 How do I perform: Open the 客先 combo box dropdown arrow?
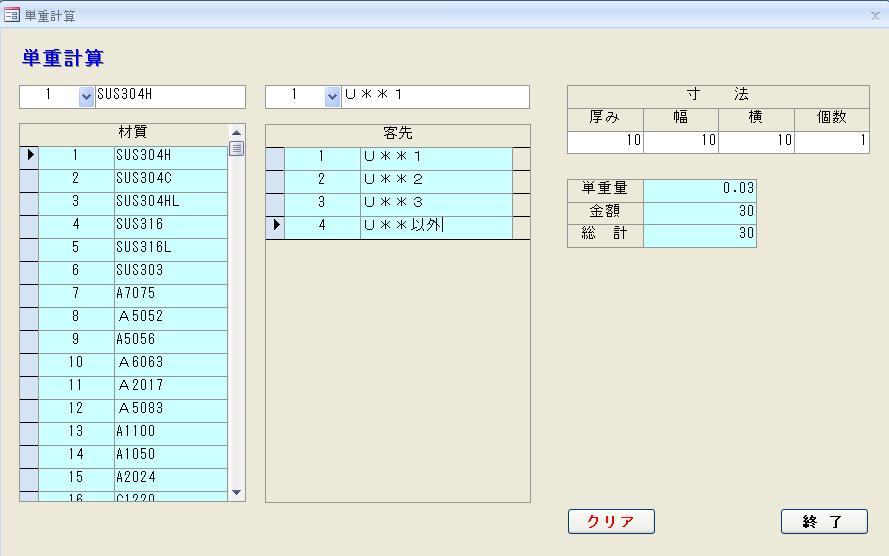tap(332, 96)
